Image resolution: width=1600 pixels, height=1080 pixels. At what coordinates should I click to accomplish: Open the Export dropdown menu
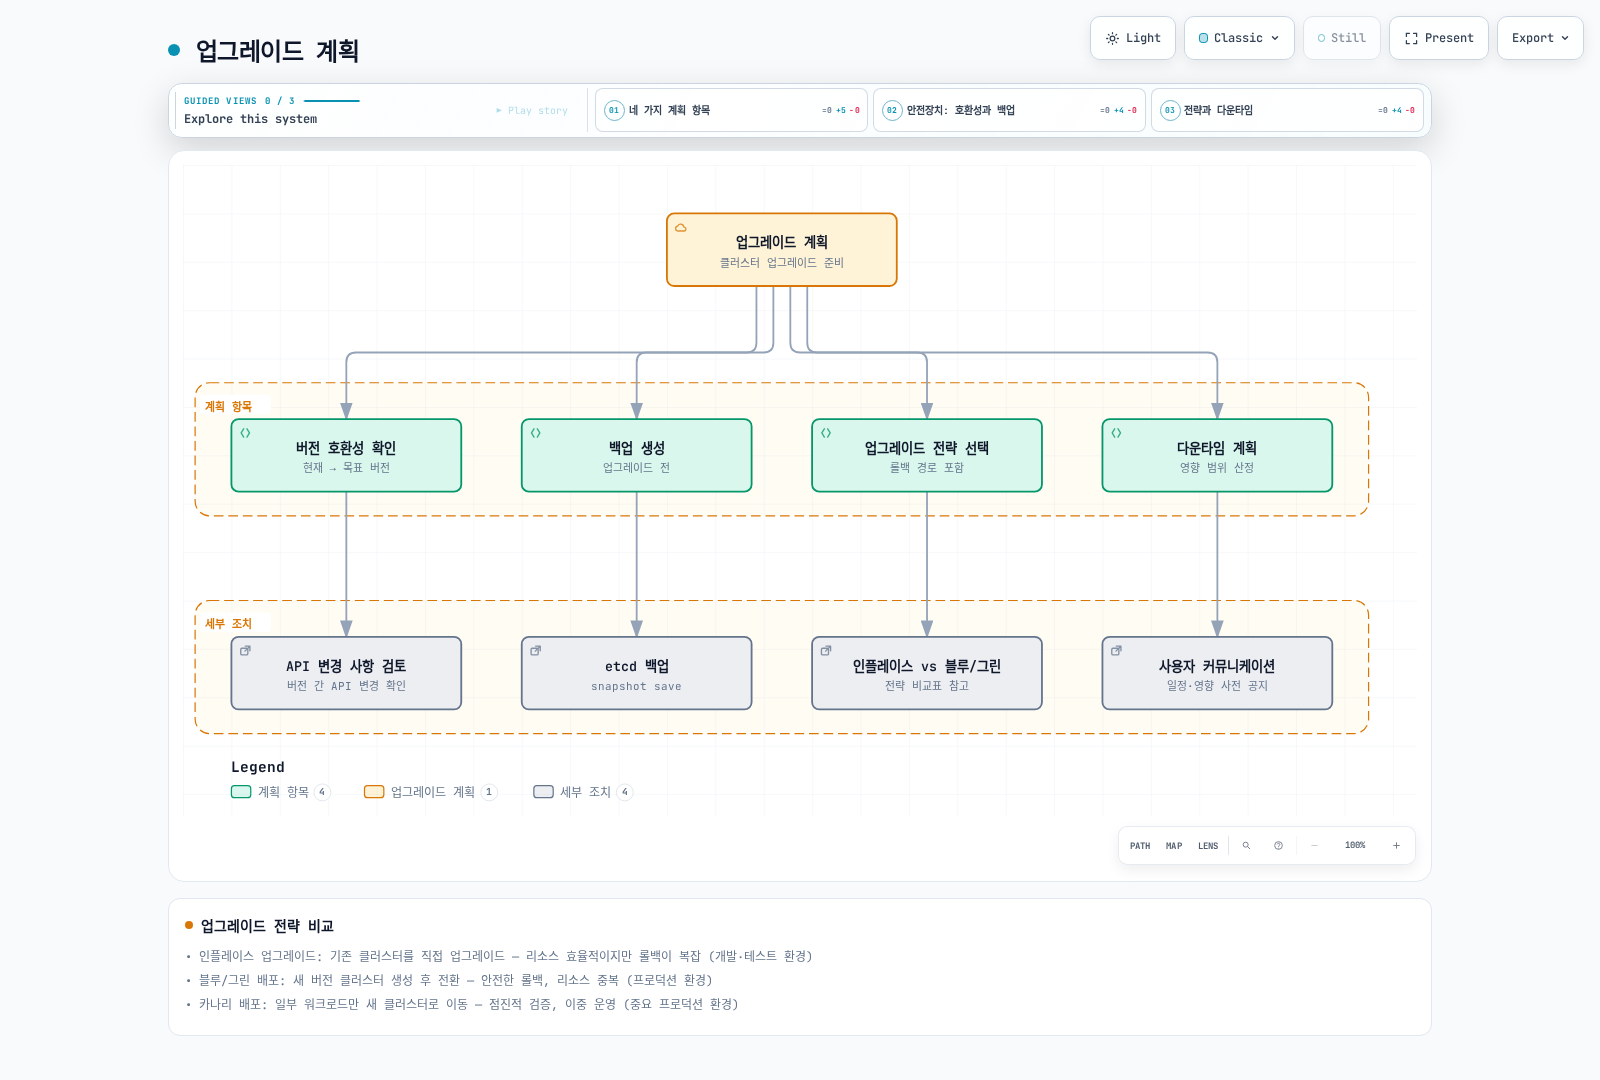[x=1540, y=38]
